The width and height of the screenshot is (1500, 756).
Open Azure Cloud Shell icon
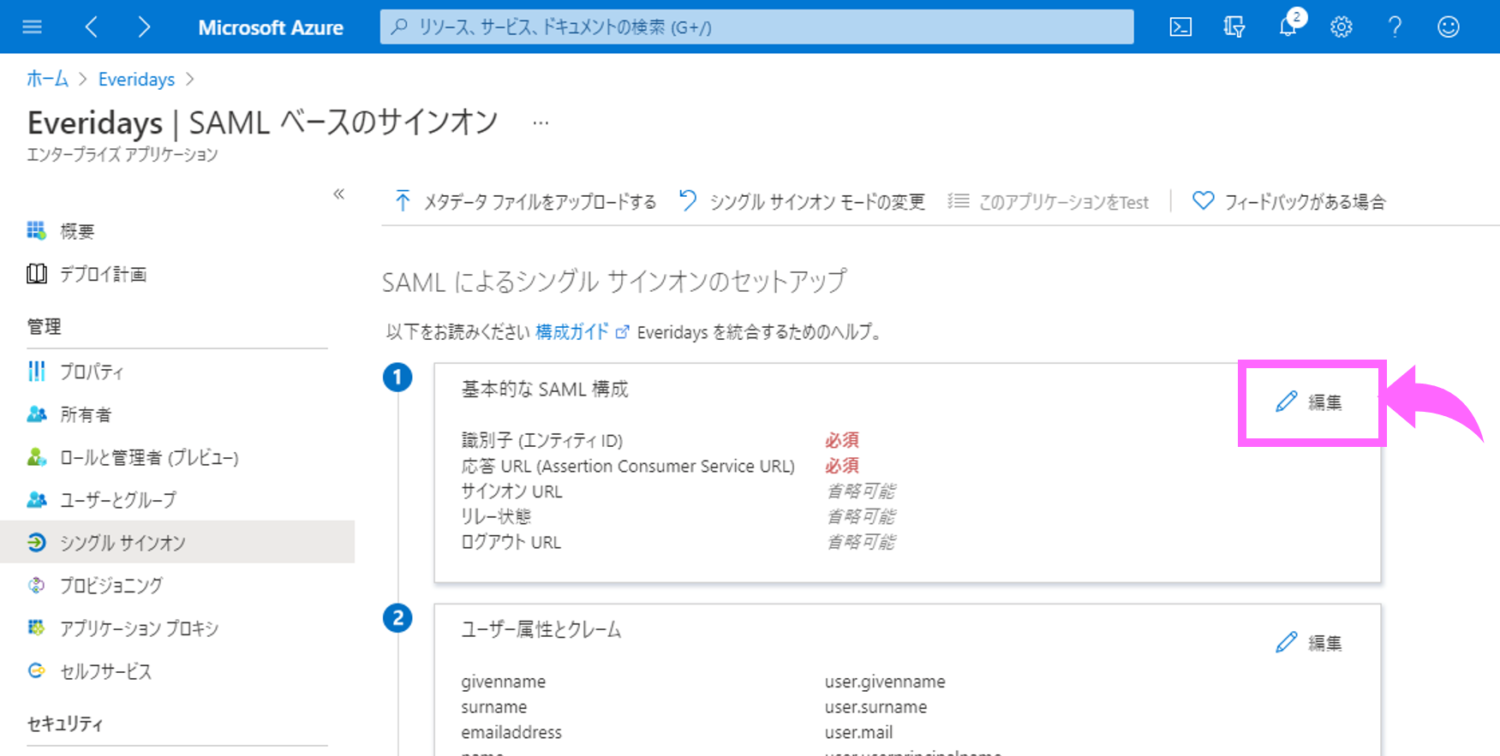[1180, 27]
